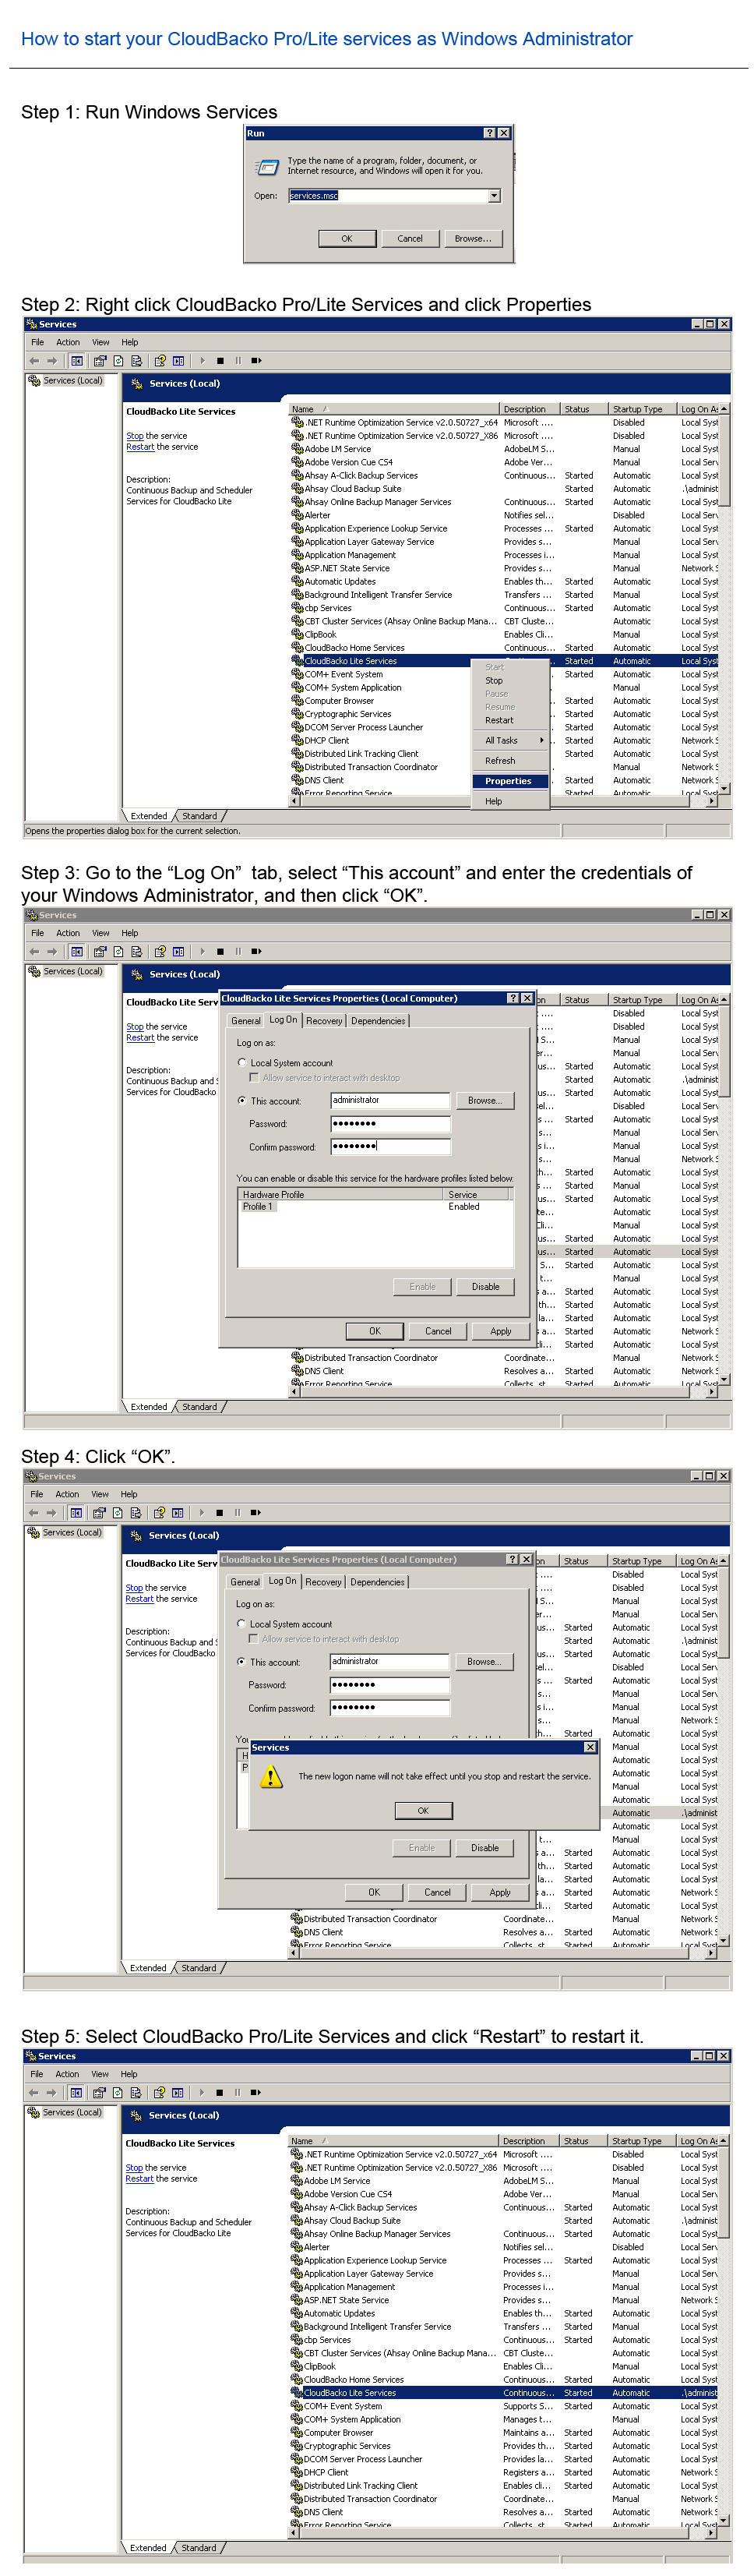
Task: Click the Stop Service square icon in Step 2 toolbar
Action: coord(220,361)
